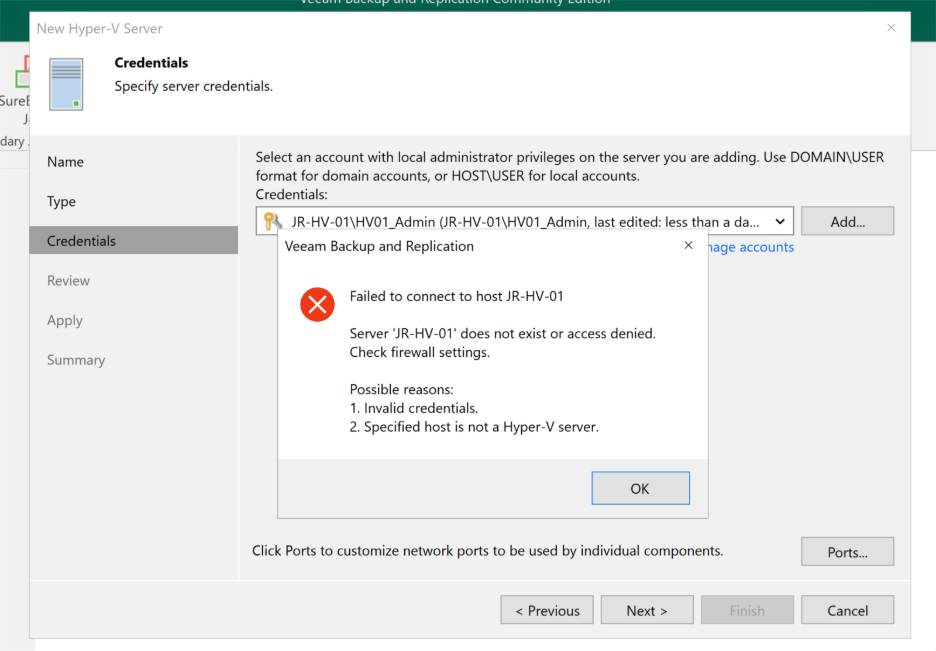936x651 pixels.
Task: Click the server icon in the wizard header
Action: coord(67,84)
